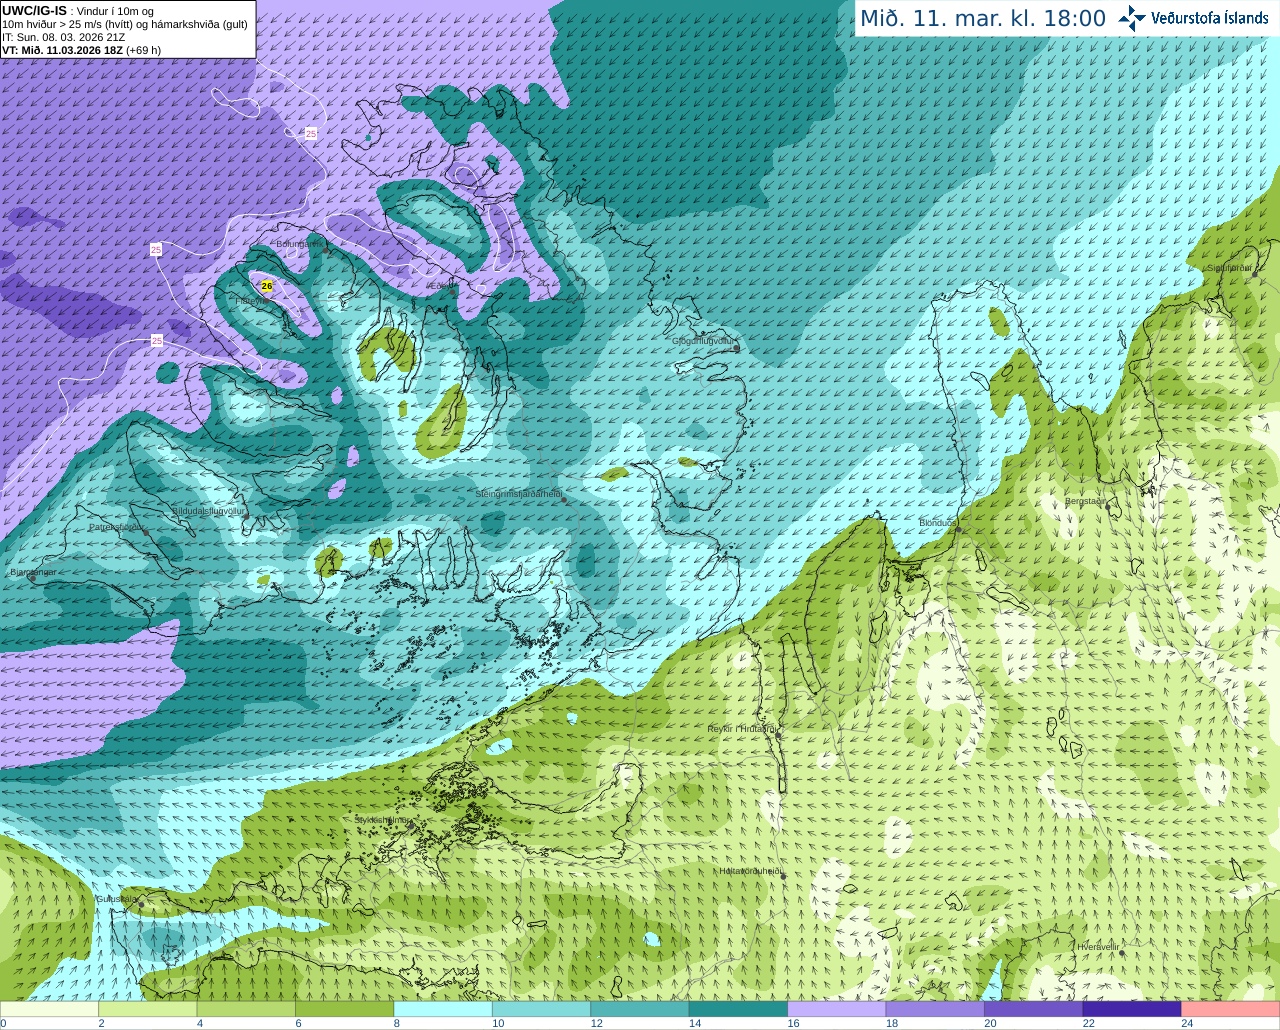Click the VT: Mið. 11.03.2026 18Z line
1280x1030 pixels.
point(81,50)
